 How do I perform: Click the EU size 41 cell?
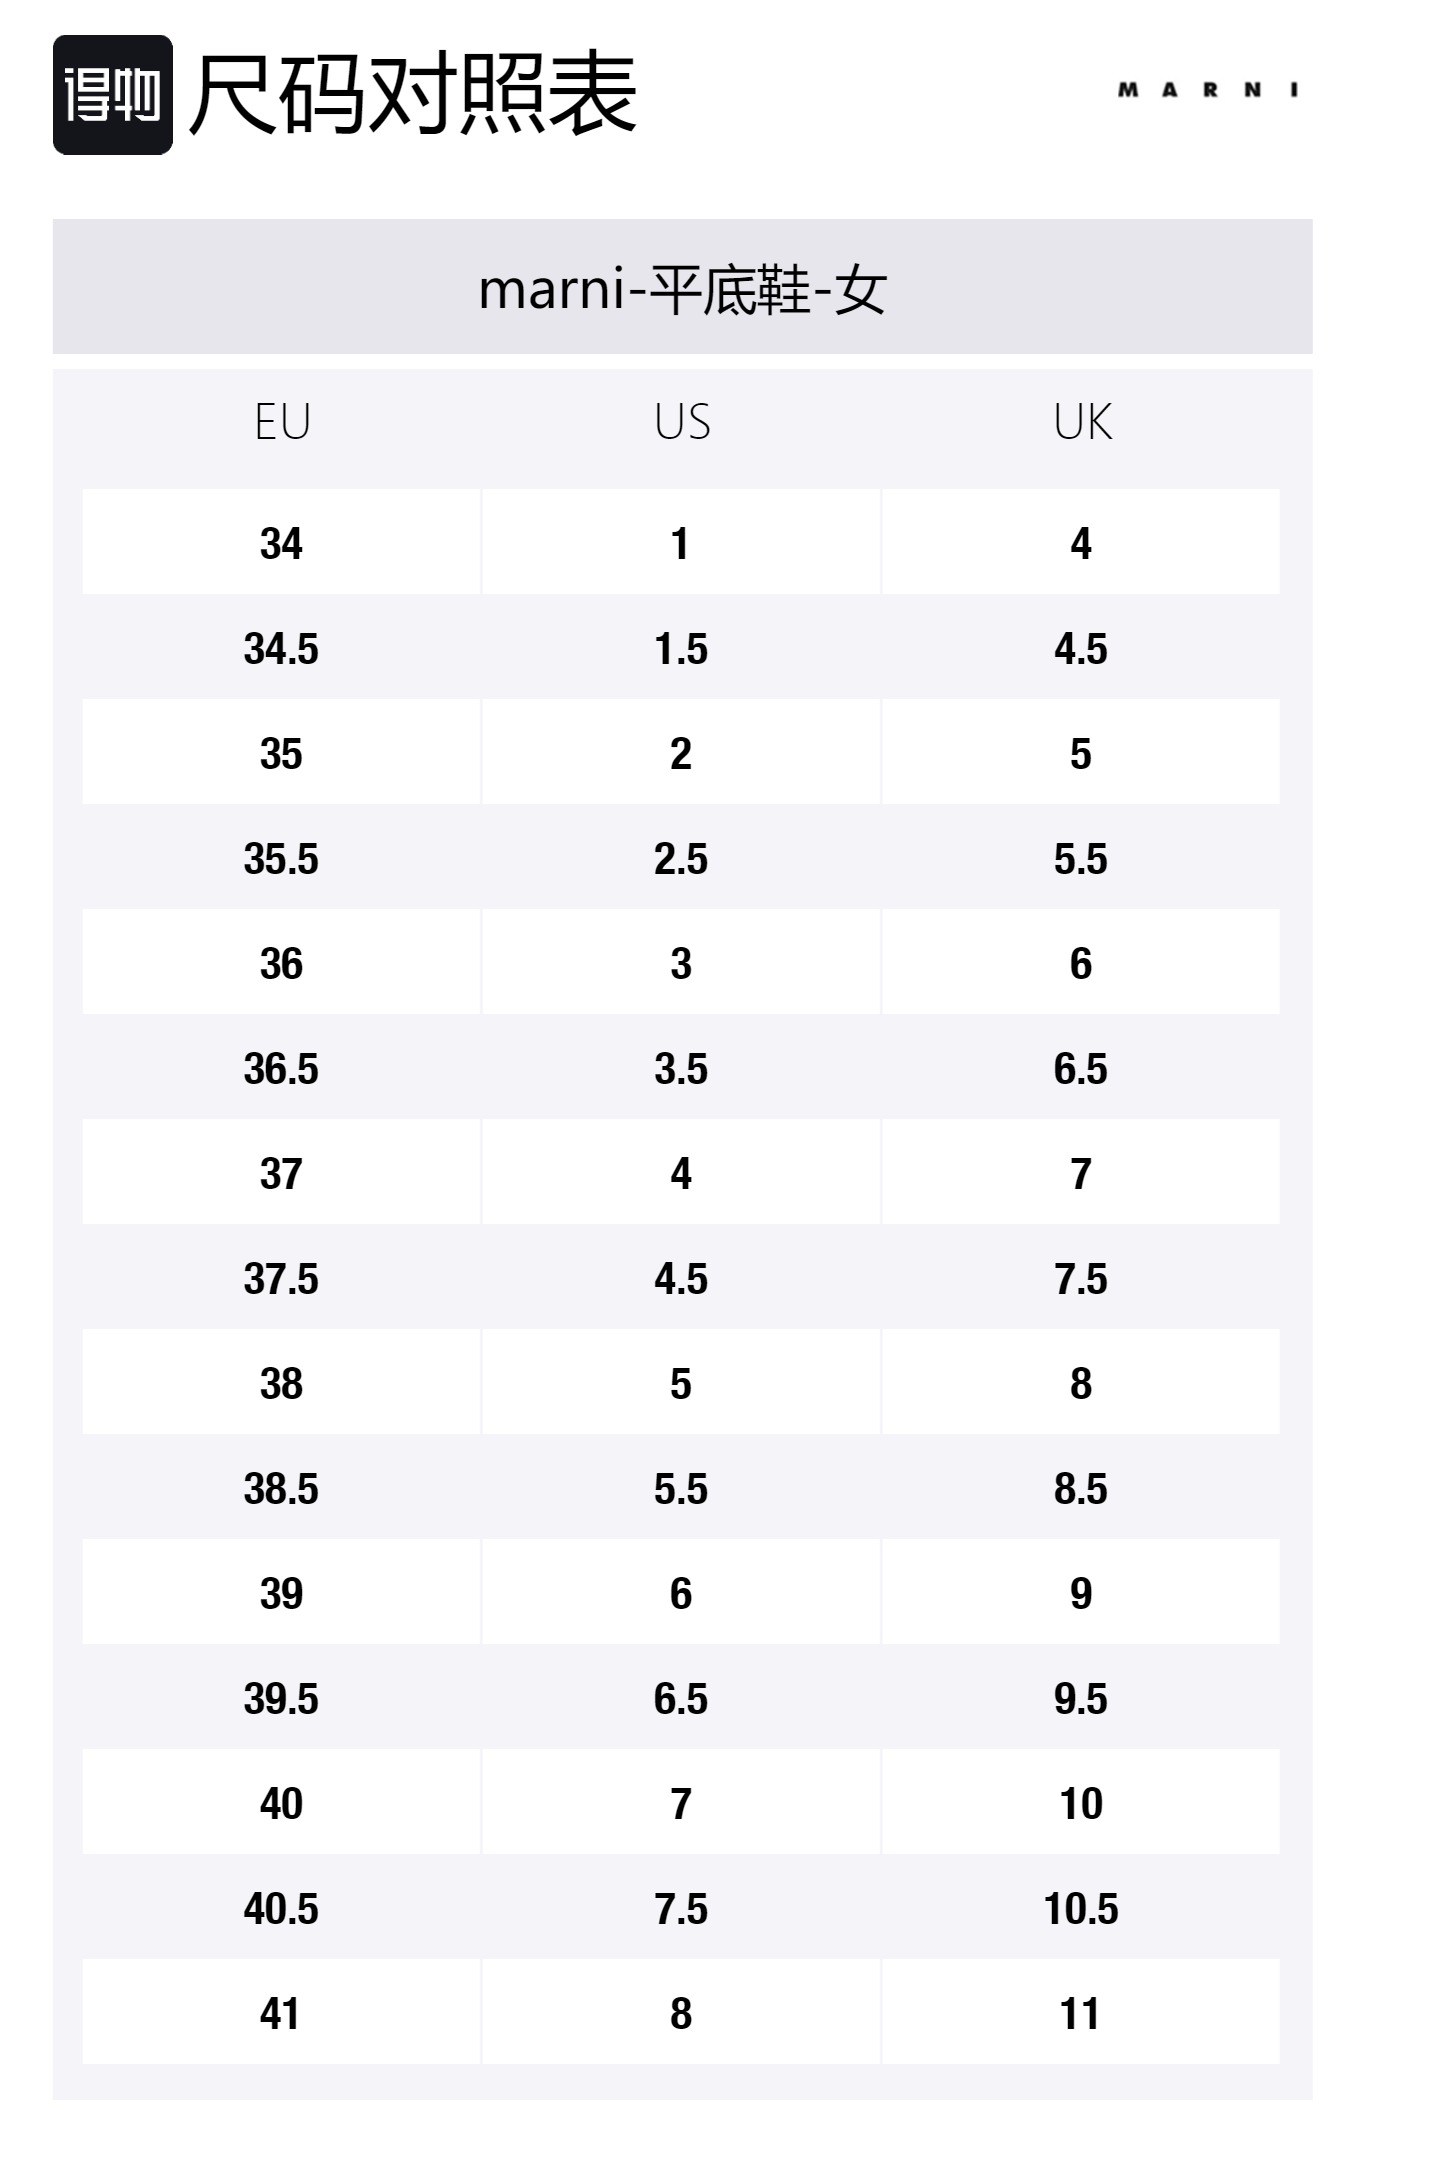click(281, 2013)
